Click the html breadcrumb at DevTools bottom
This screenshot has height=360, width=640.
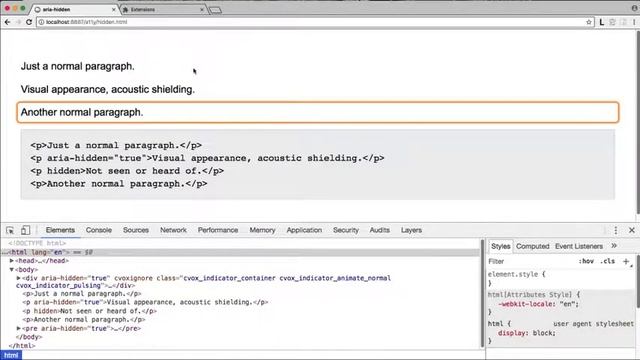coord(11,356)
